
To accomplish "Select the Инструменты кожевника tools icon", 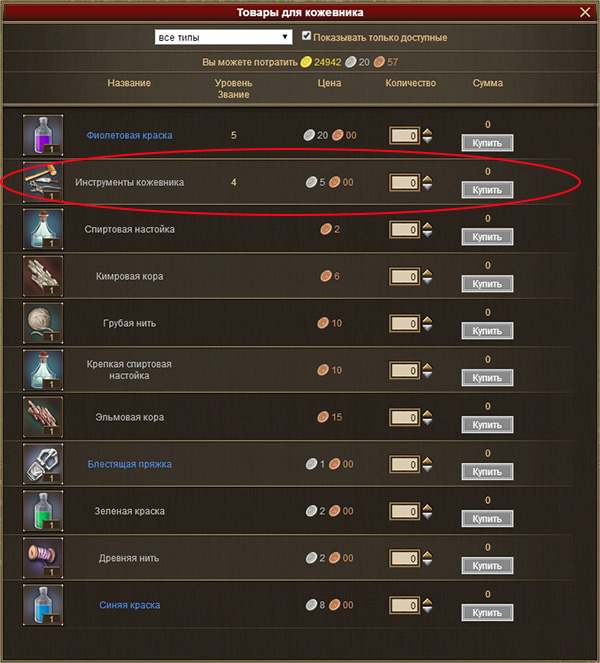I will [x=43, y=182].
